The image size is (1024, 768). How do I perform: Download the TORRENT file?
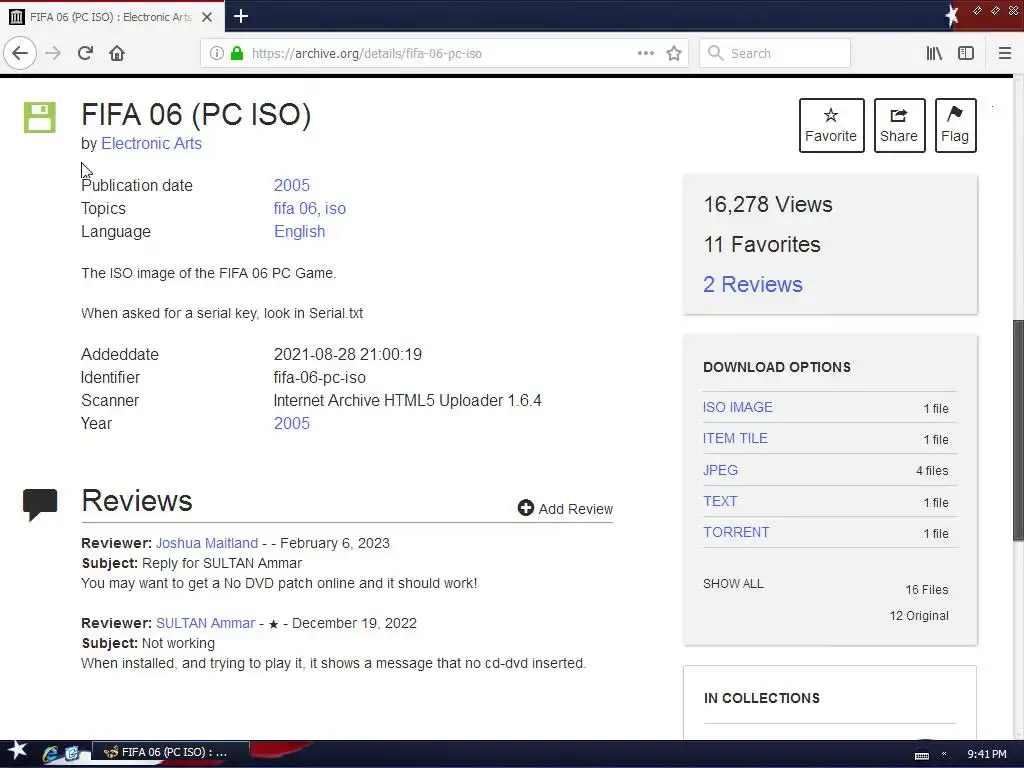[x=736, y=532]
